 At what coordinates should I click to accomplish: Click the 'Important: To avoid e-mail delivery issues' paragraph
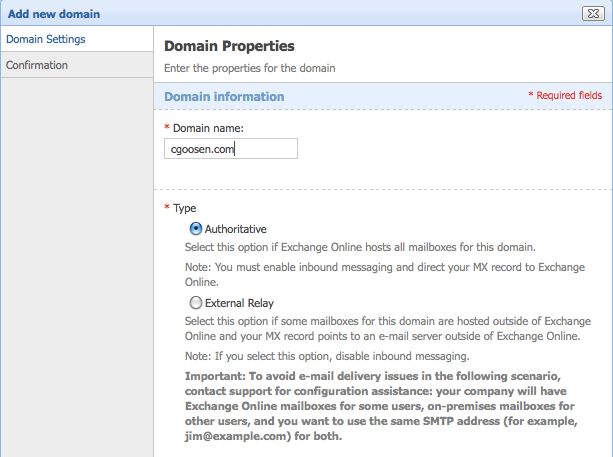point(381,406)
